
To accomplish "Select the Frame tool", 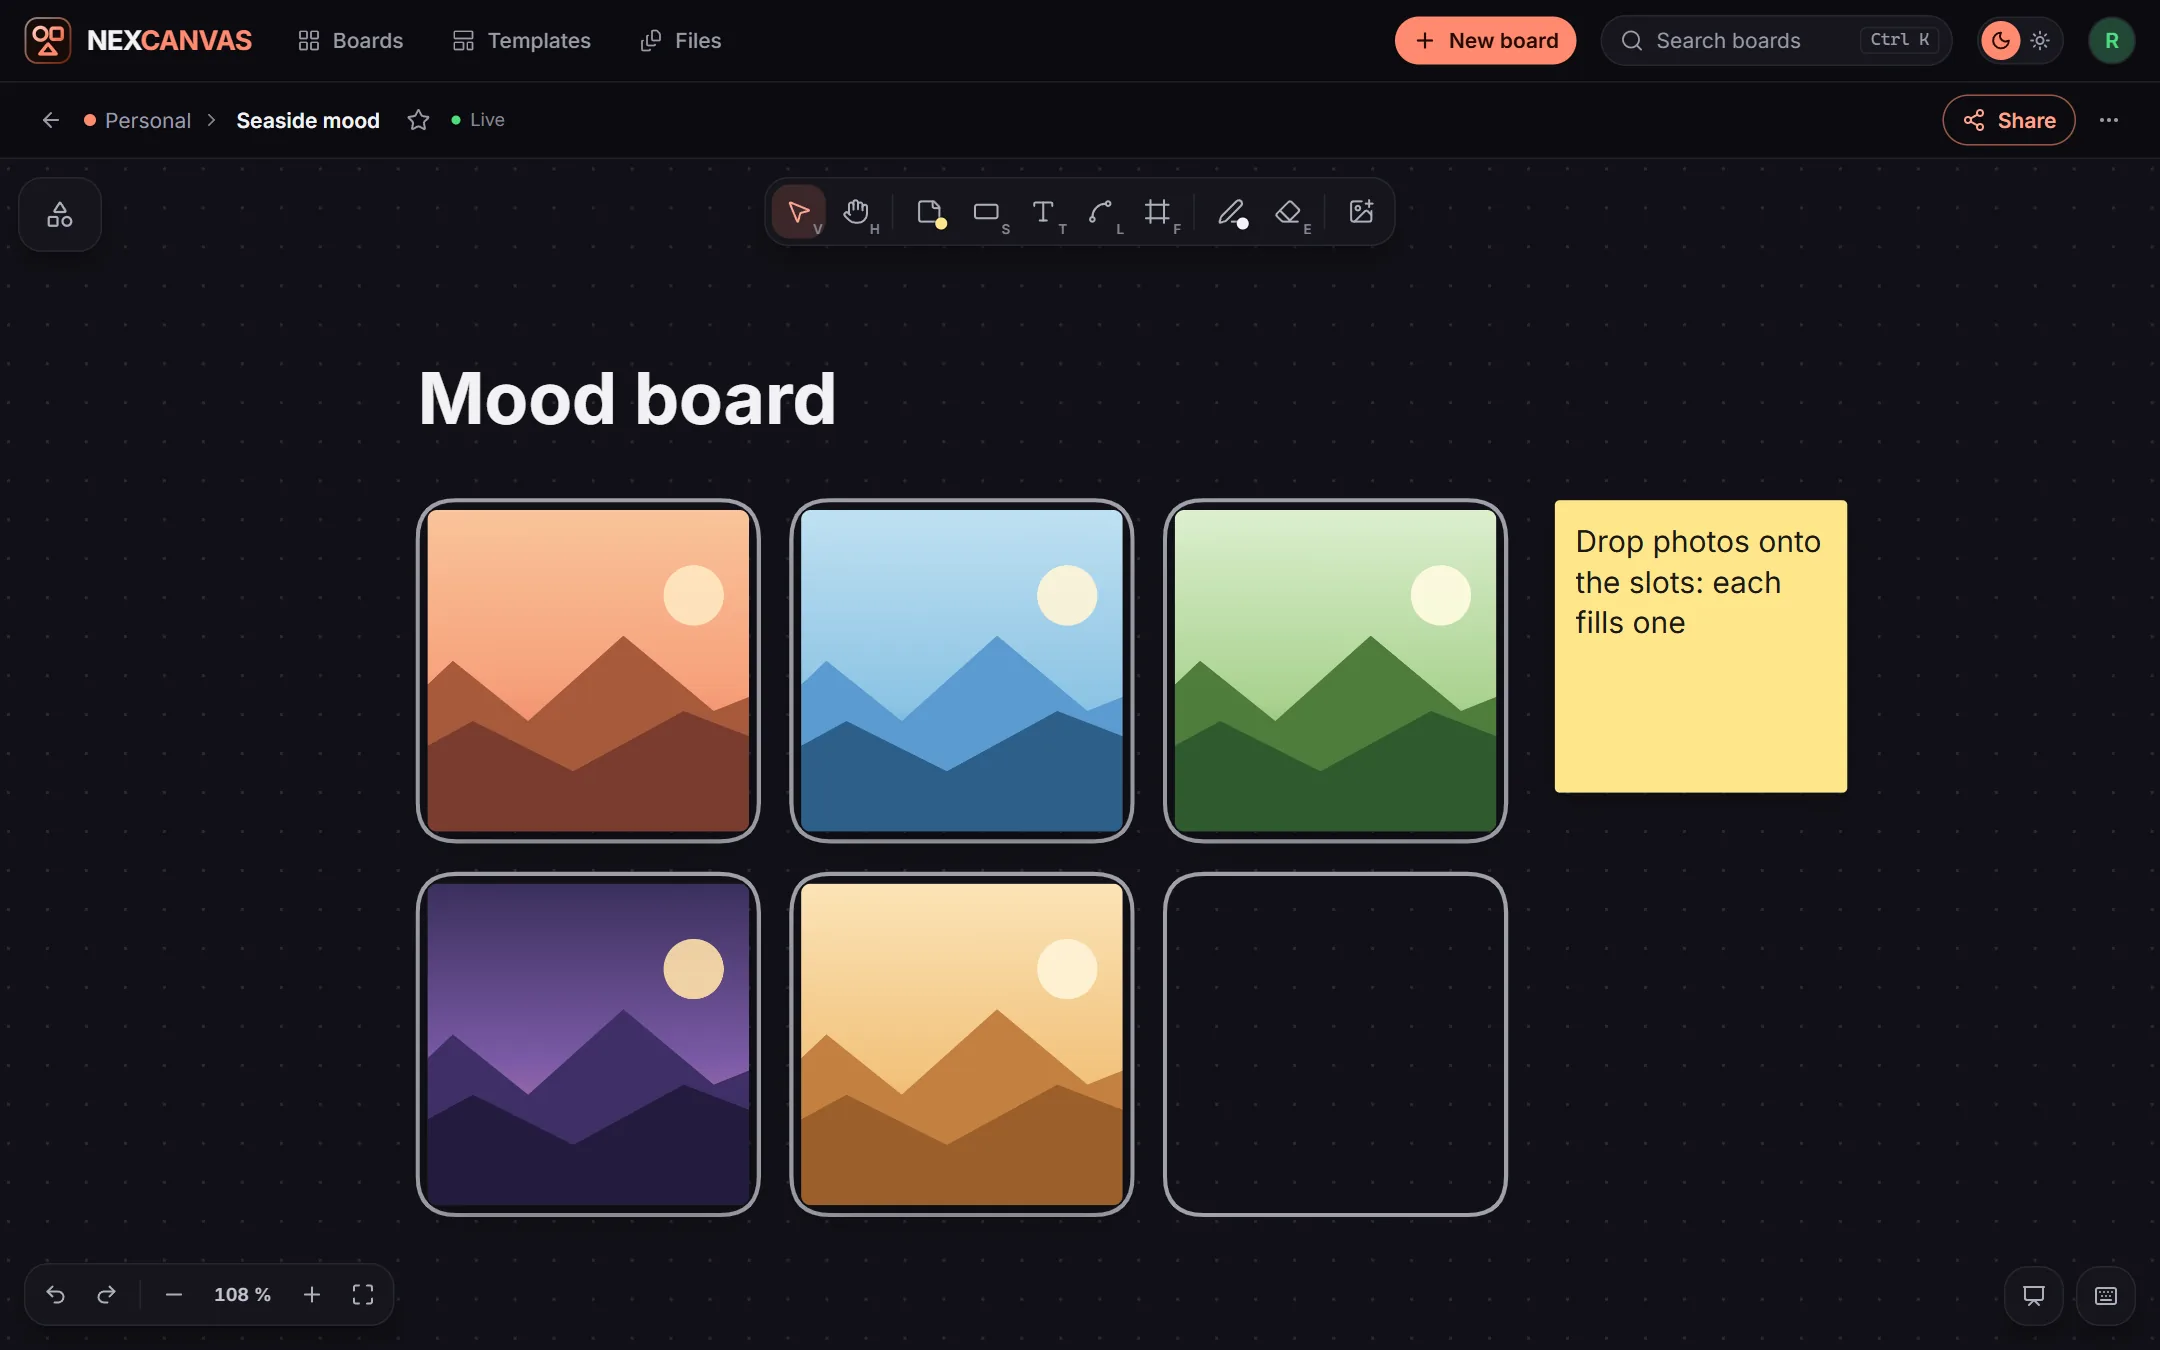I will tap(1158, 212).
